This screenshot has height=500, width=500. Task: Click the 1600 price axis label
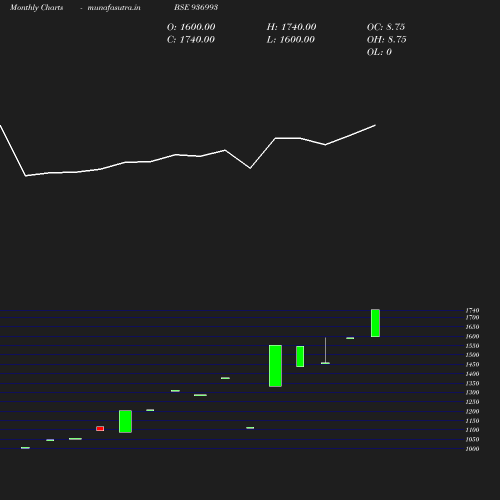pyautogui.click(x=472, y=336)
